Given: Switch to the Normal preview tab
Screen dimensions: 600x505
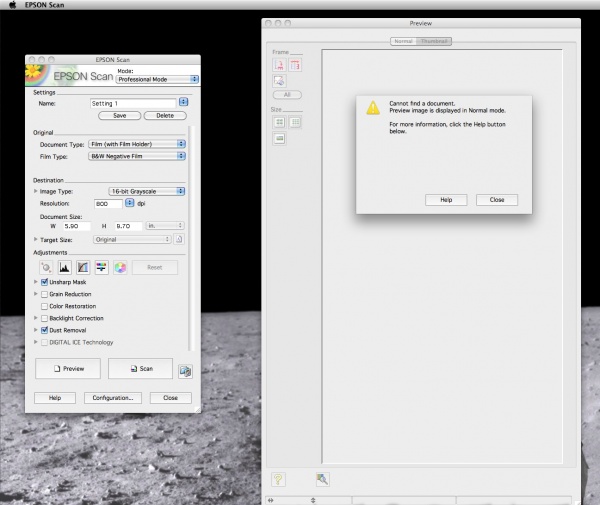Looking at the screenshot, I should pos(403,41).
